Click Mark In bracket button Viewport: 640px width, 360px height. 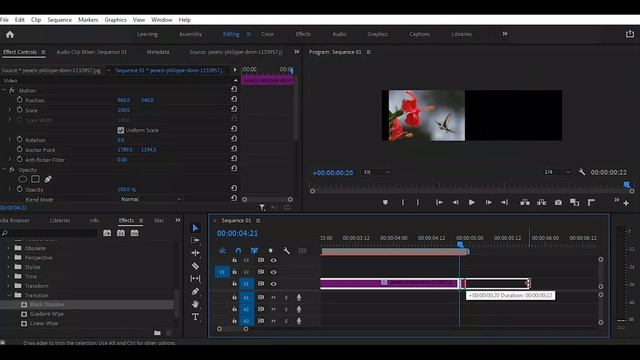tap(403, 202)
